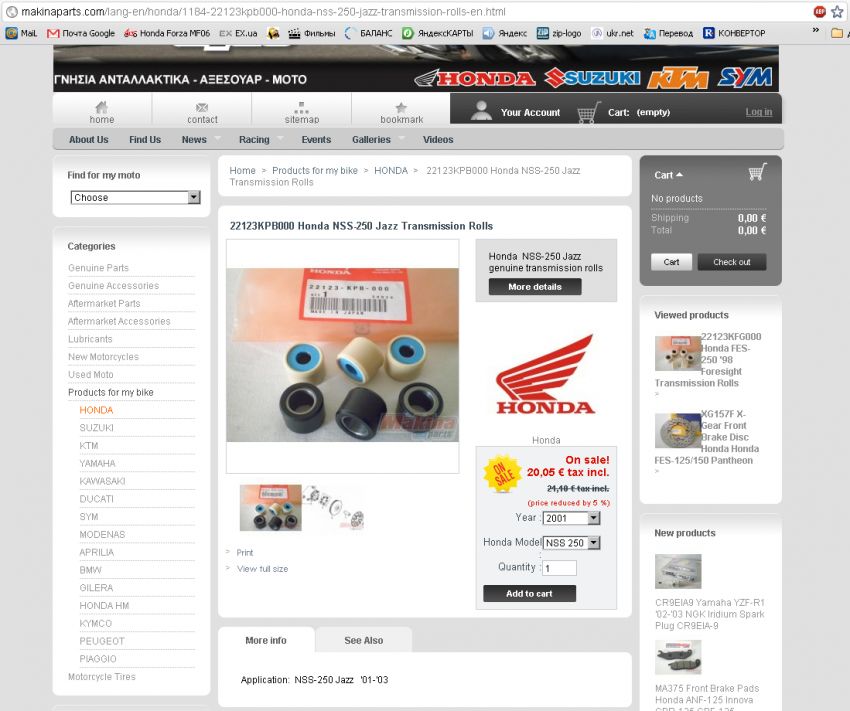850x711 pixels.
Task: Open the Videos menu item
Action: point(438,139)
